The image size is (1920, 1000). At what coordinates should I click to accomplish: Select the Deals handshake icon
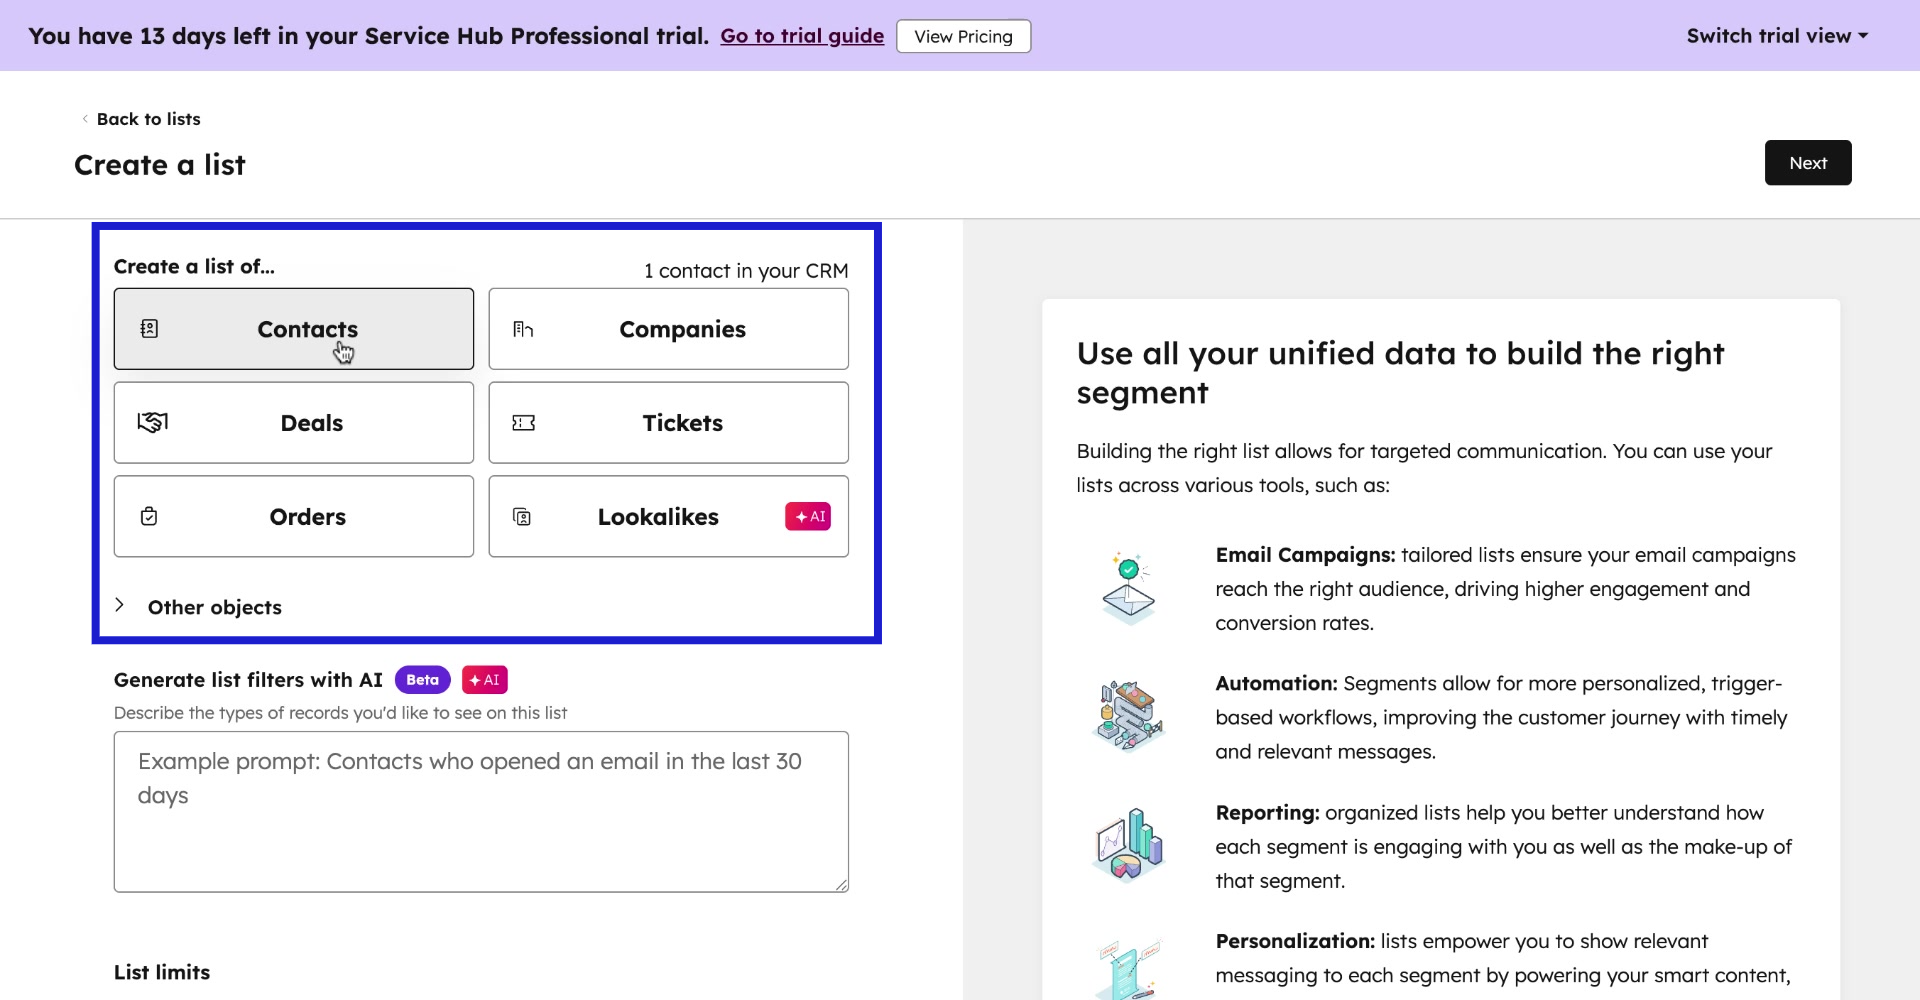pyautogui.click(x=151, y=422)
